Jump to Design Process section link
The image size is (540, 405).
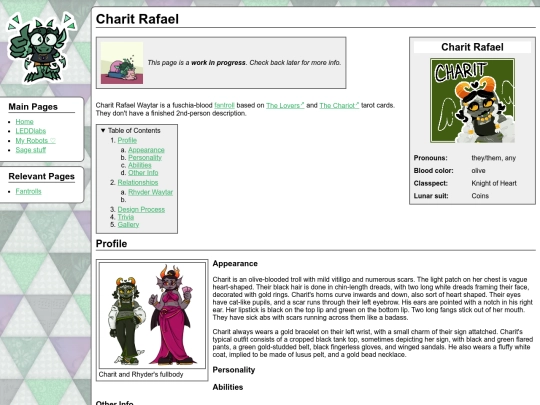(141, 209)
